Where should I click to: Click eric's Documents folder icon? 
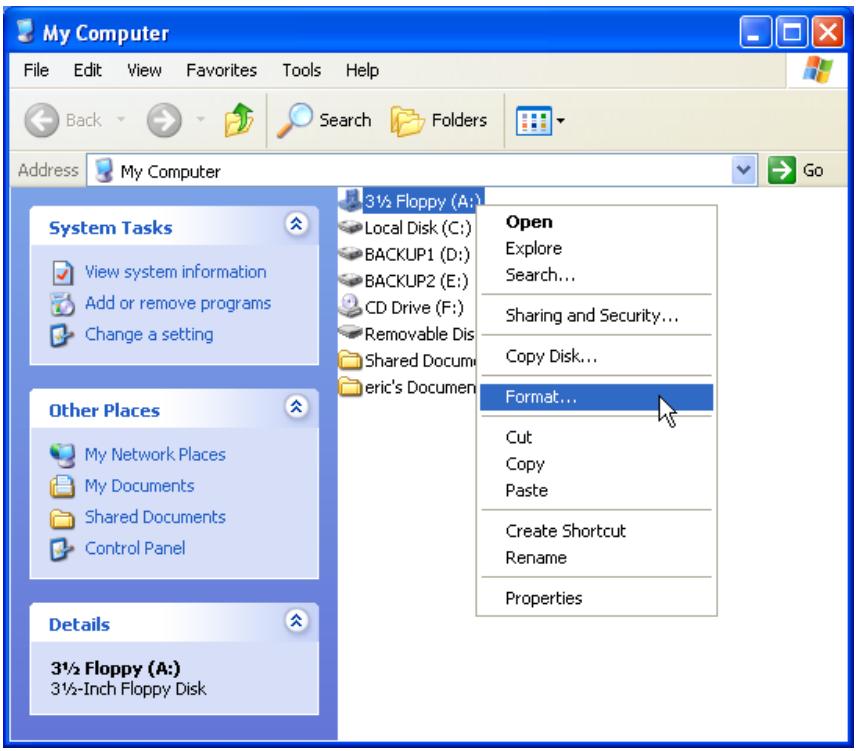(350, 387)
